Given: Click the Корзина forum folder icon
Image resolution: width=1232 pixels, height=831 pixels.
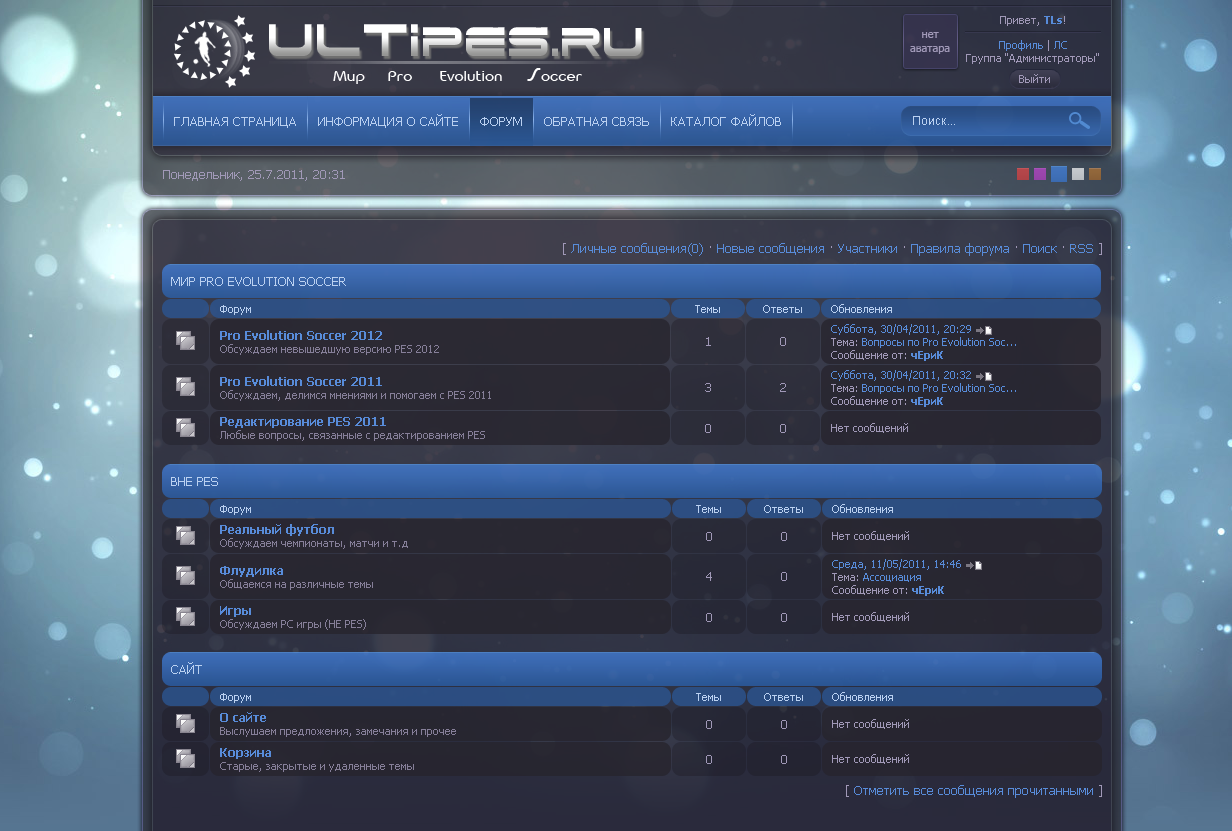Looking at the screenshot, I should pyautogui.click(x=185, y=759).
